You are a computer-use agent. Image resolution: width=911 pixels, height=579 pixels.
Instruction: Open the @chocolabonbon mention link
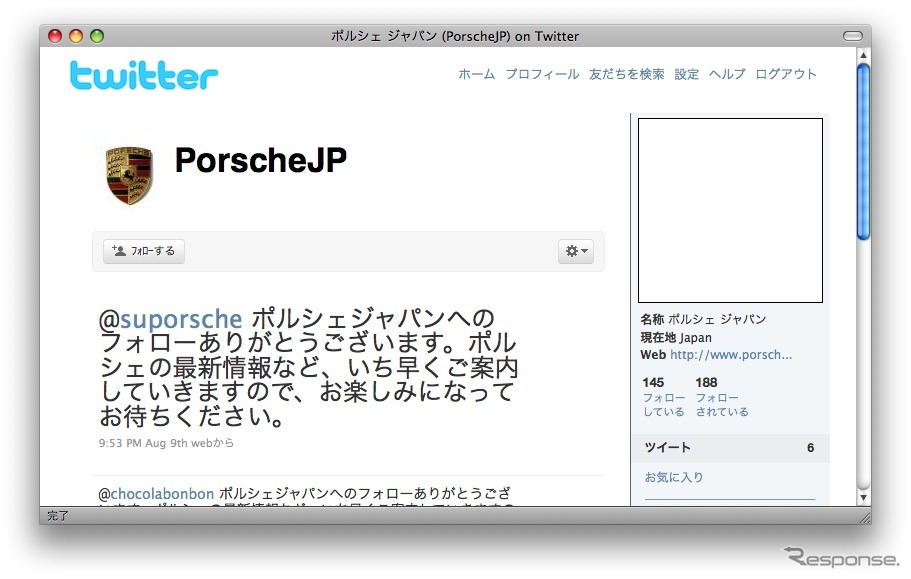click(156, 494)
